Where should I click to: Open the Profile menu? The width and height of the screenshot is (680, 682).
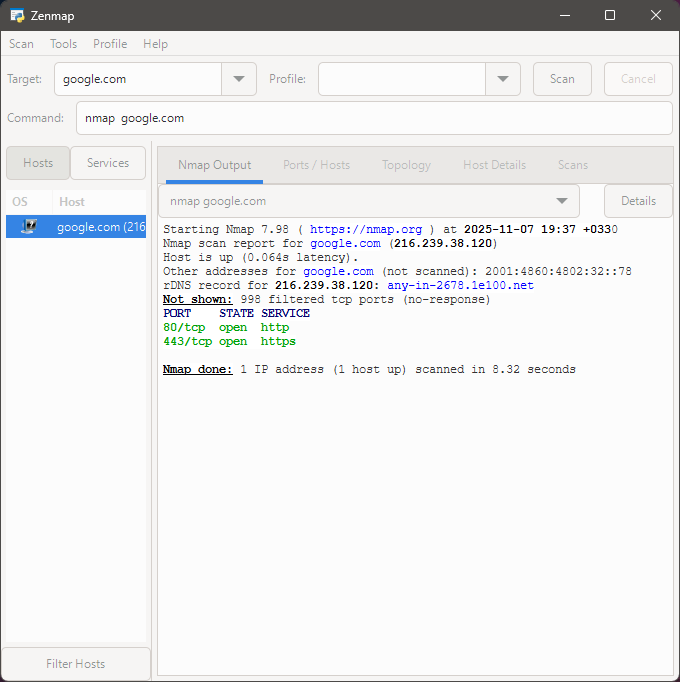[110, 44]
